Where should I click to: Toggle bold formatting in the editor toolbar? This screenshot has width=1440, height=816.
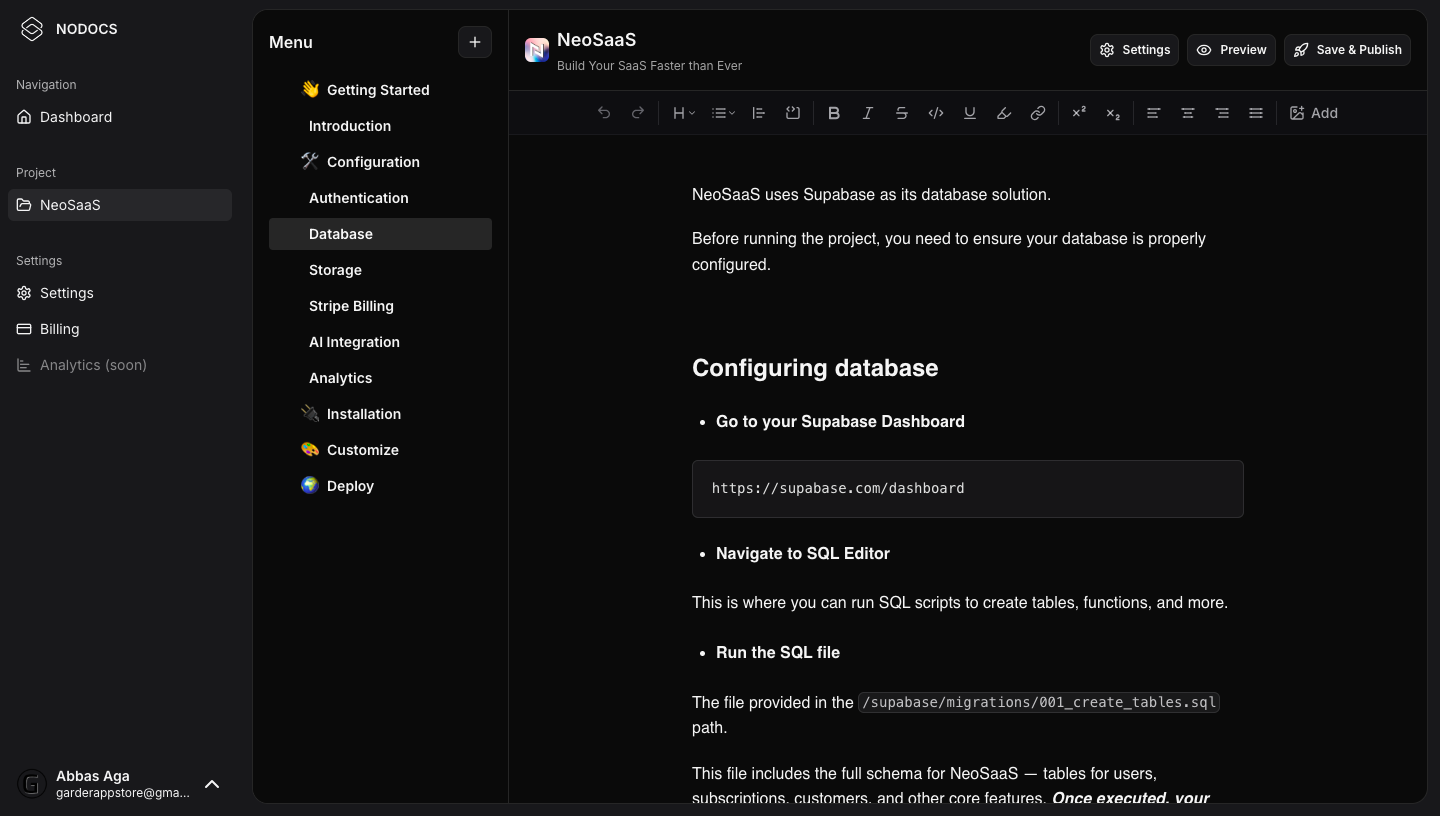click(x=834, y=113)
